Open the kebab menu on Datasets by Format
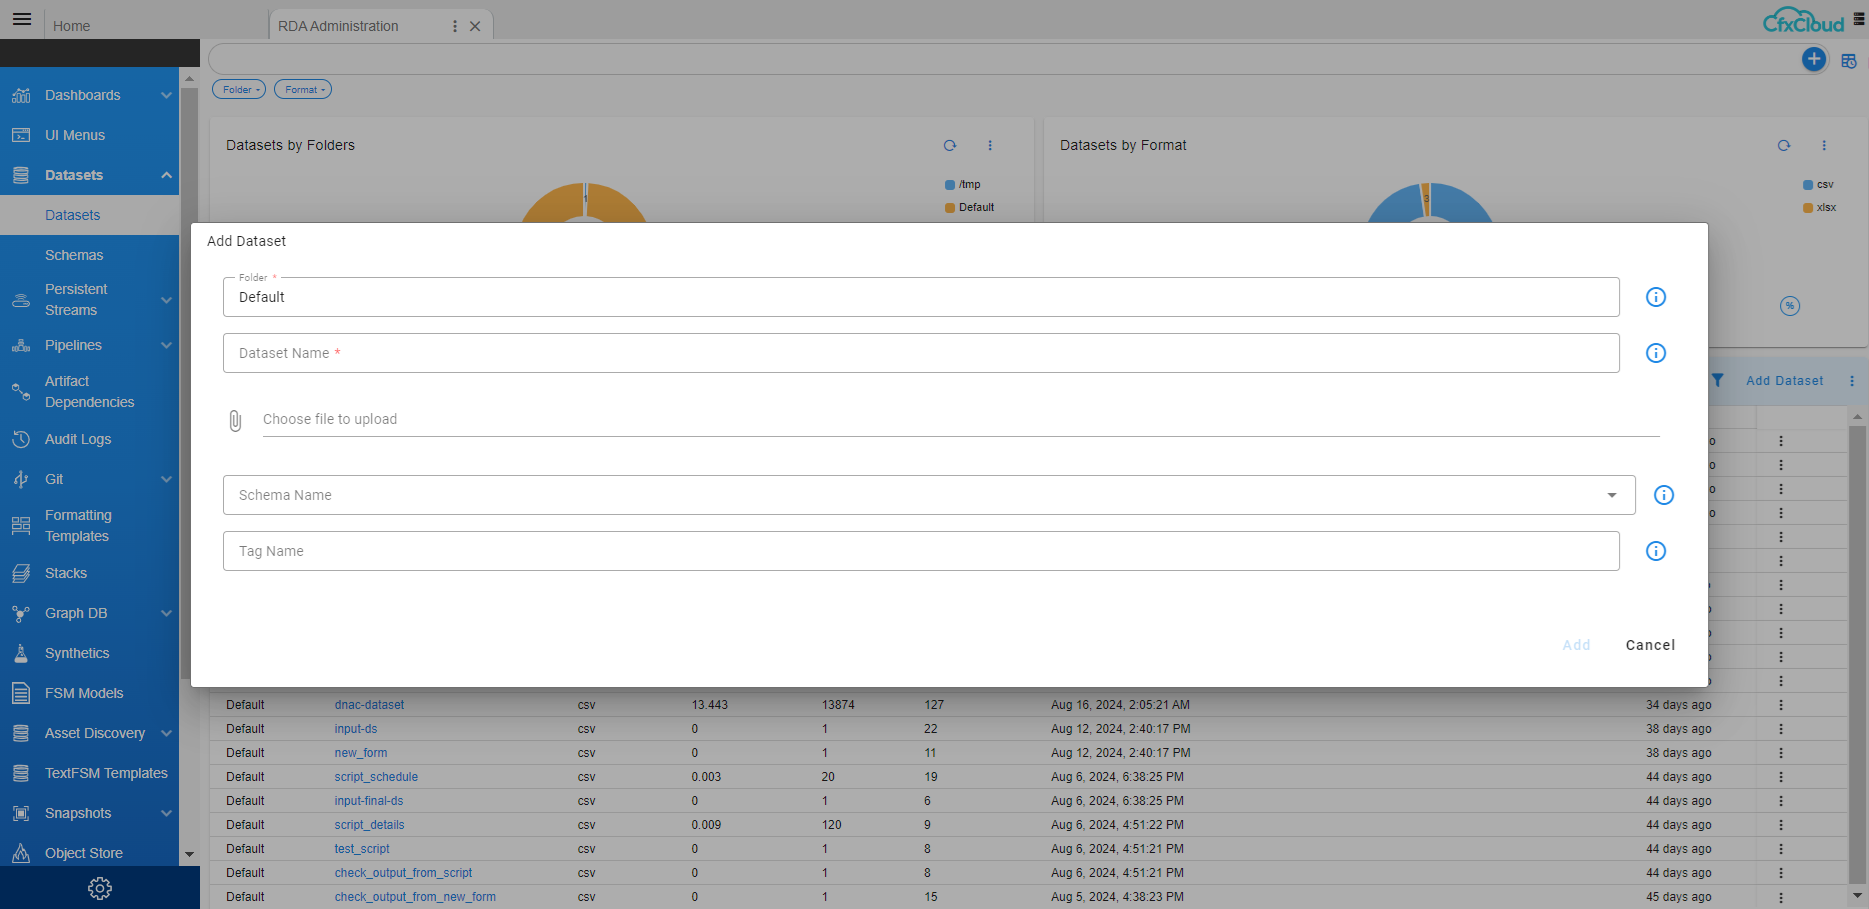 click(1824, 145)
